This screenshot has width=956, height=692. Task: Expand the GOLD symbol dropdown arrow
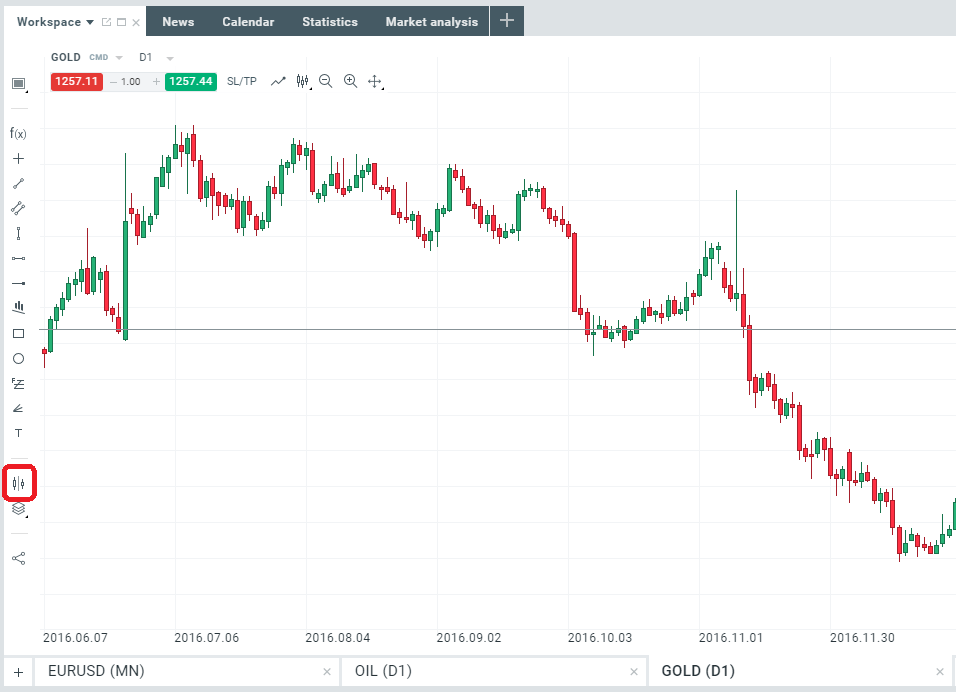click(120, 58)
